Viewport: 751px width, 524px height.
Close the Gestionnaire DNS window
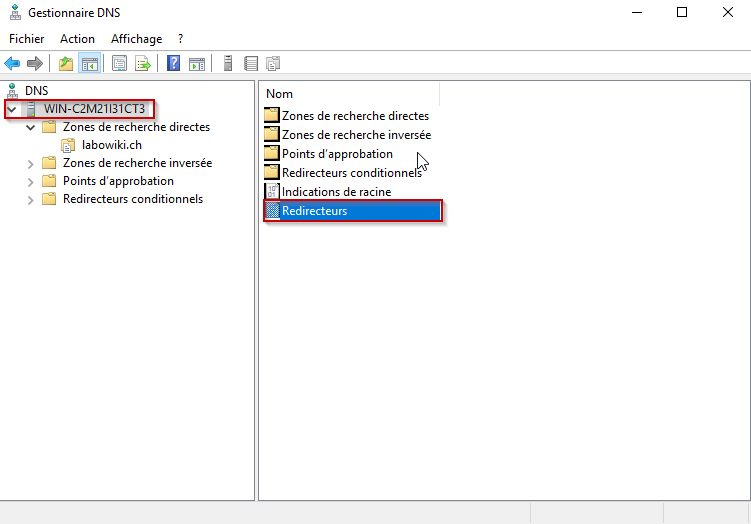[x=728, y=12]
